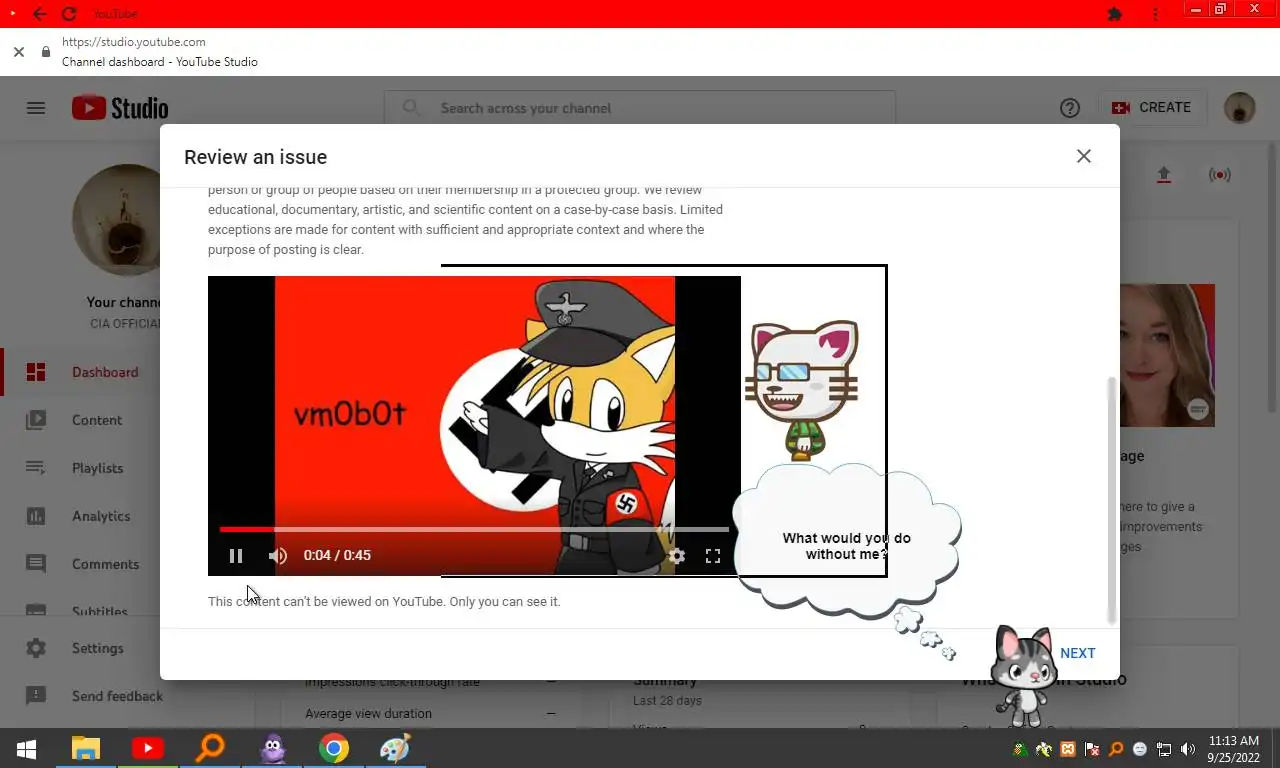Screen dimensions: 1280x768
Task: Open File Explorer from the taskbar
Action: click(x=86, y=748)
